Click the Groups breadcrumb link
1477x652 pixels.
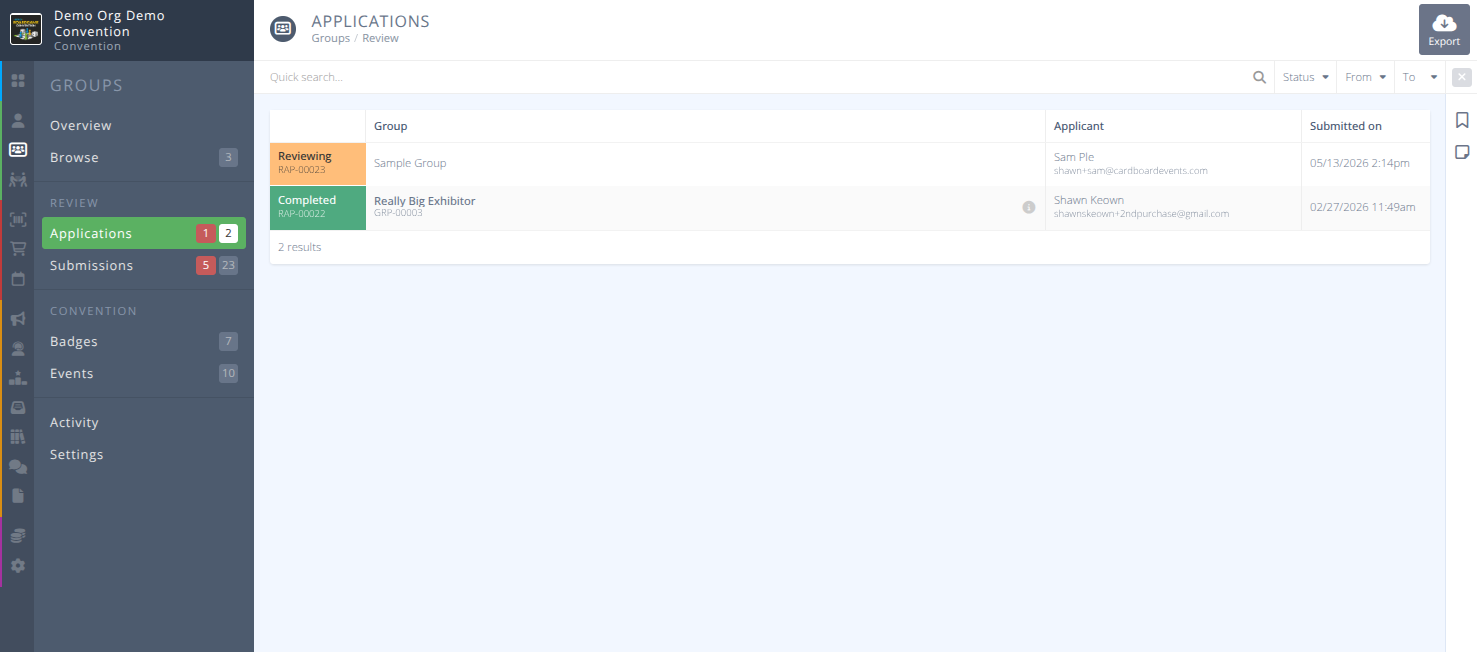[x=331, y=38]
